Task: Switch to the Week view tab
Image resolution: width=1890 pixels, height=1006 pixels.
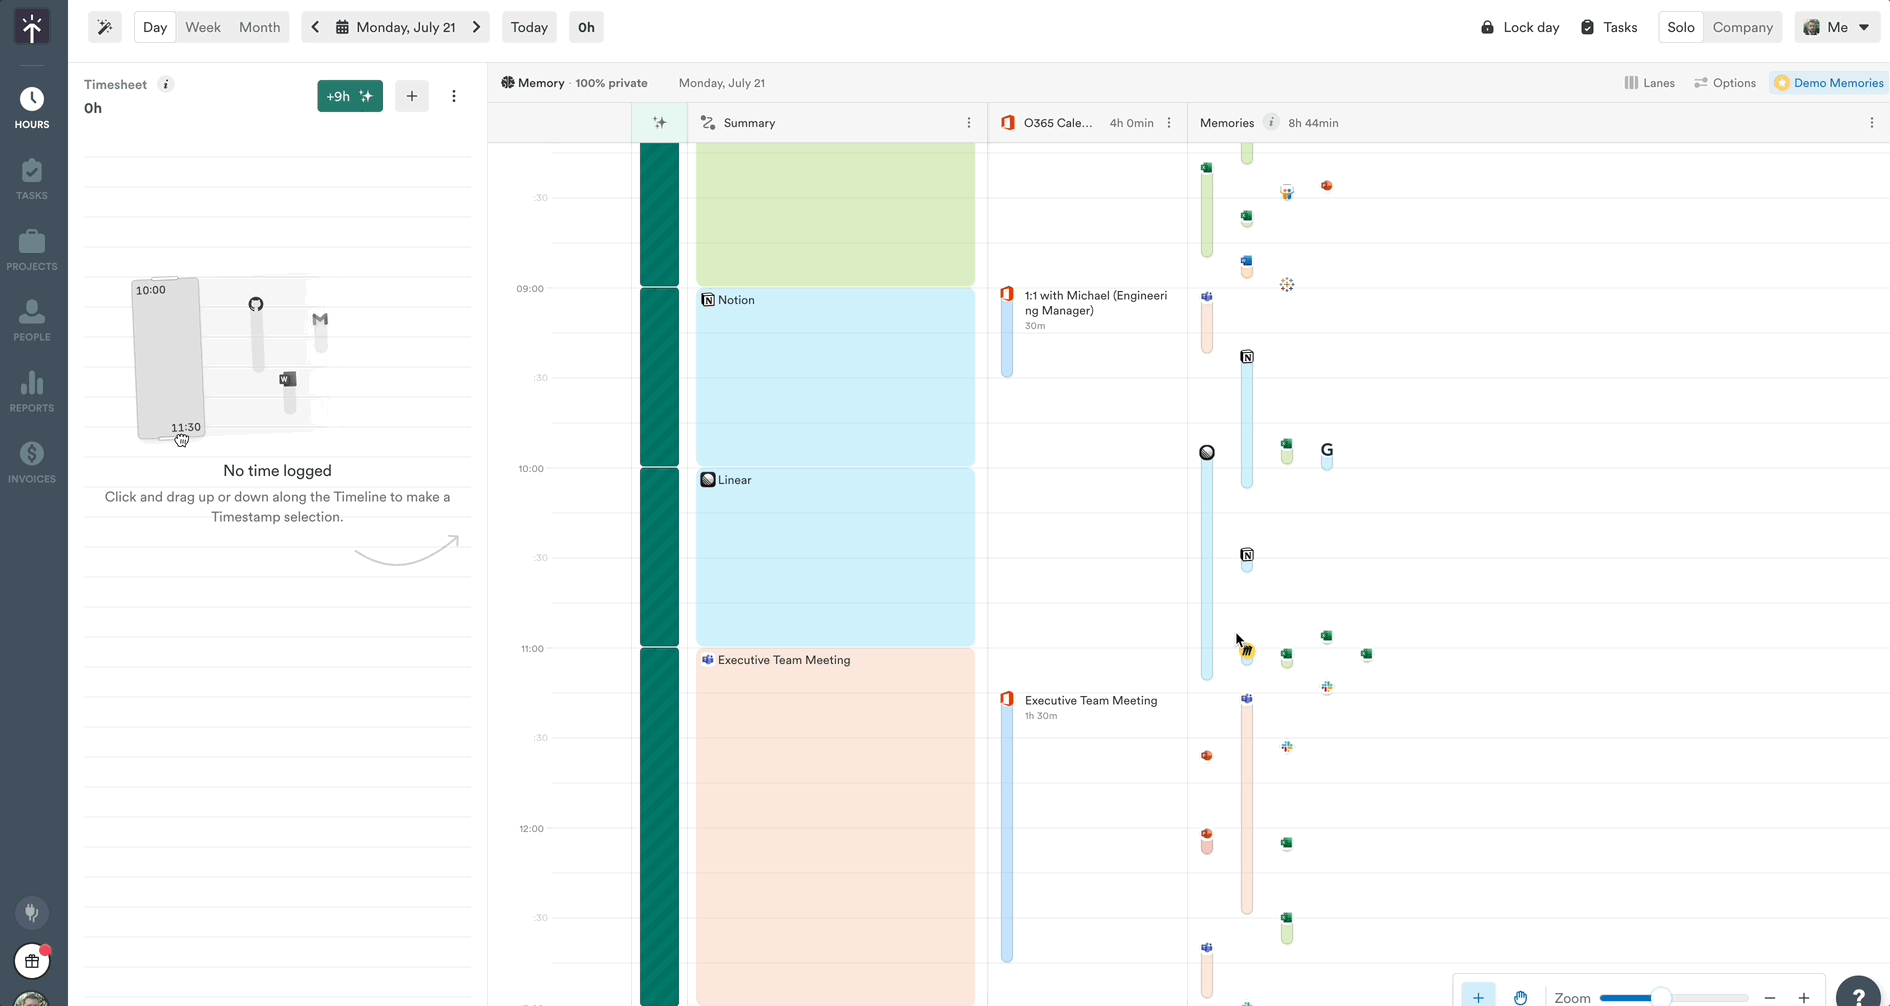Action: (203, 27)
